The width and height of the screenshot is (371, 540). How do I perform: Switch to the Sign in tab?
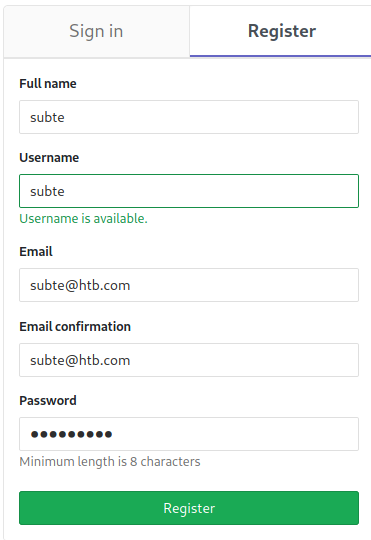coord(96,31)
